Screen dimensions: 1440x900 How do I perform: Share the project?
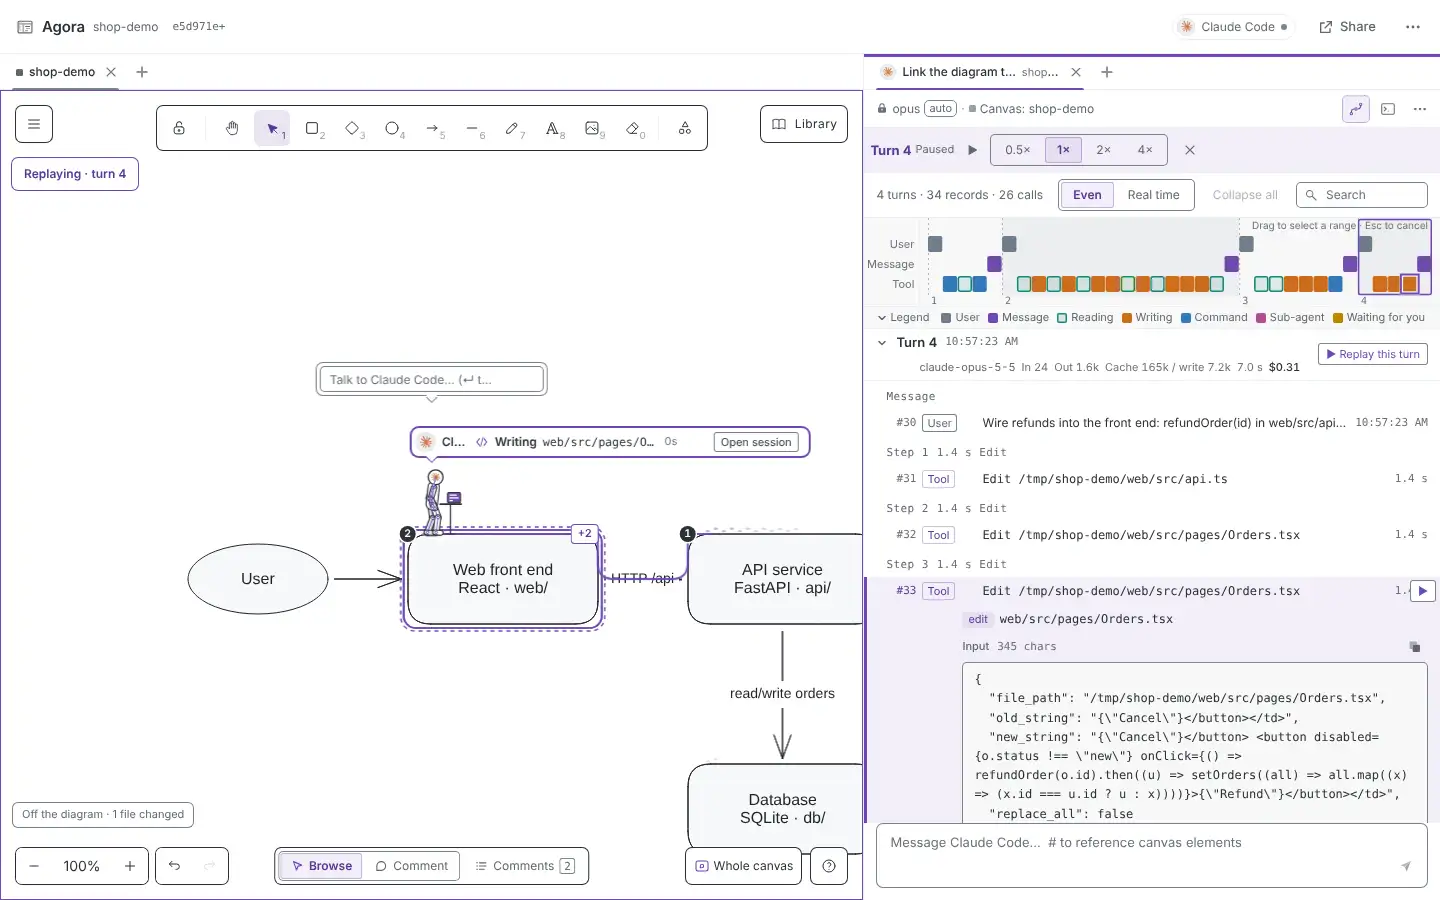click(1347, 27)
